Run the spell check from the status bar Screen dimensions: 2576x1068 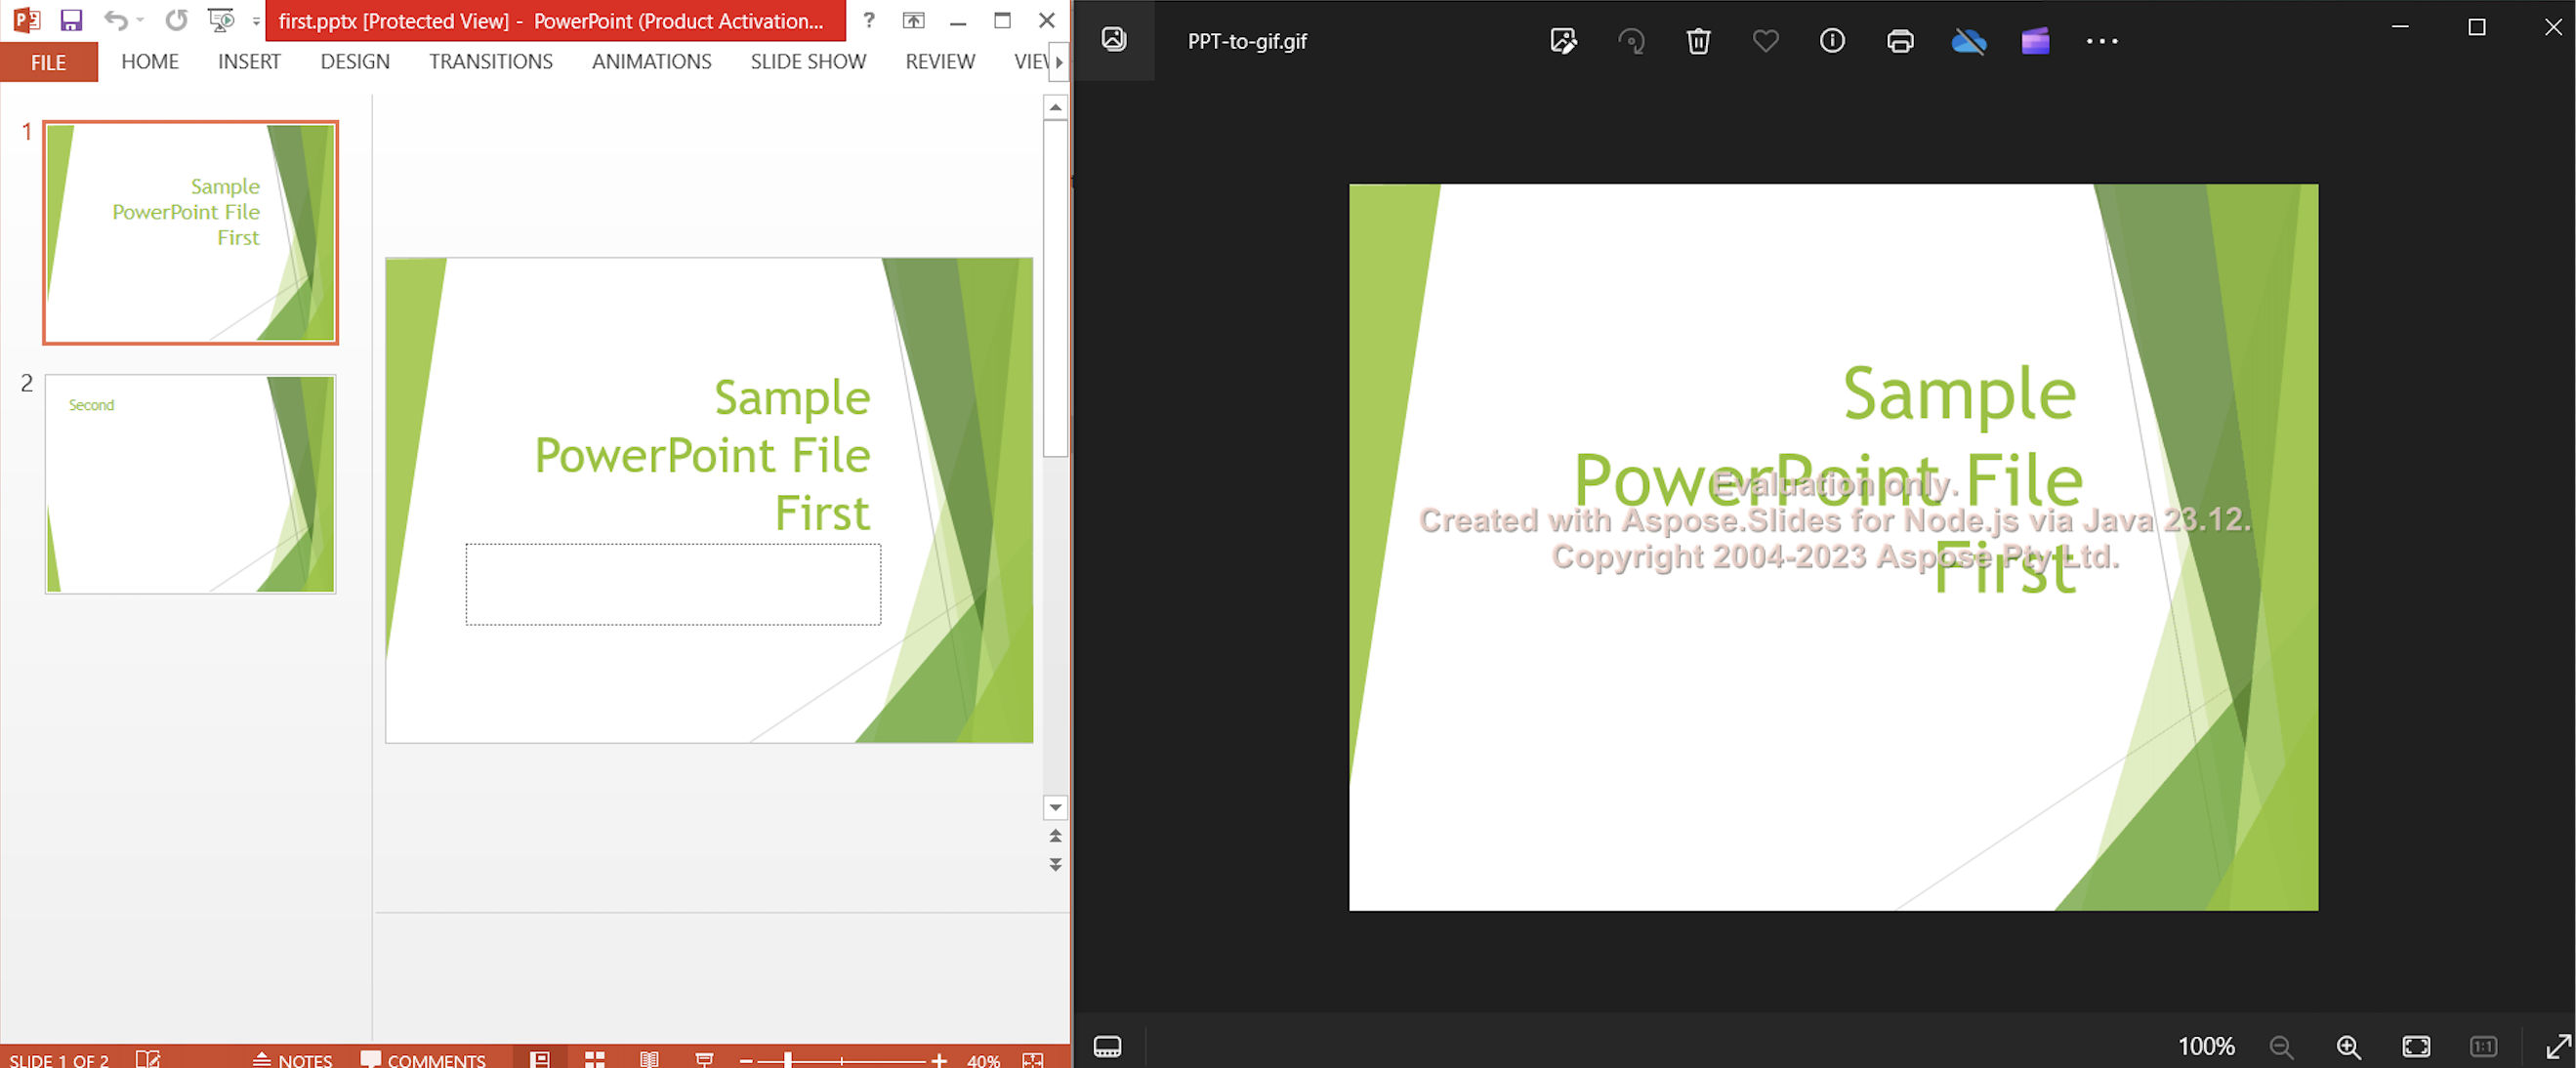coord(148,1060)
